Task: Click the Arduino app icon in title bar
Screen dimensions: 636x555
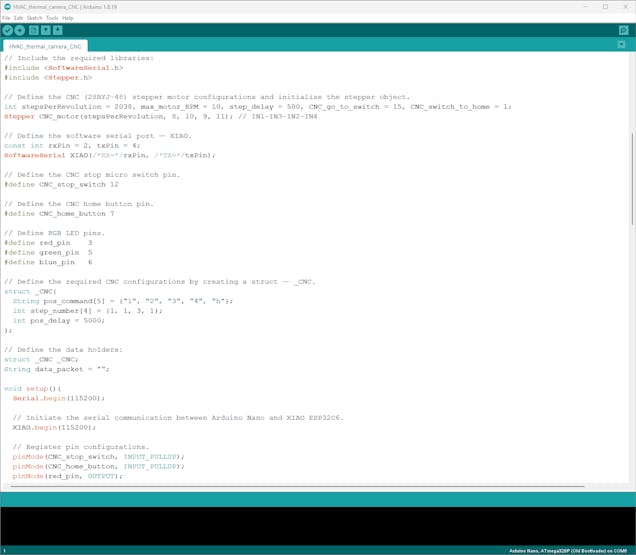Action: [x=7, y=7]
